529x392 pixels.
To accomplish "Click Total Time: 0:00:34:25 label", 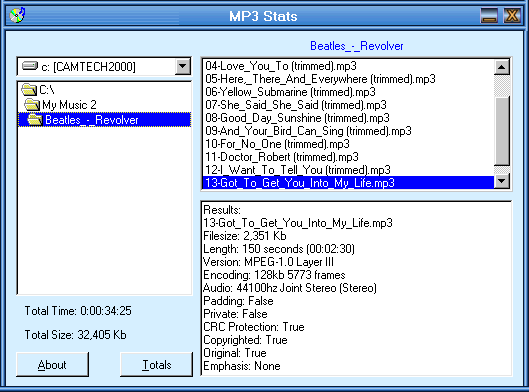I will (78, 311).
